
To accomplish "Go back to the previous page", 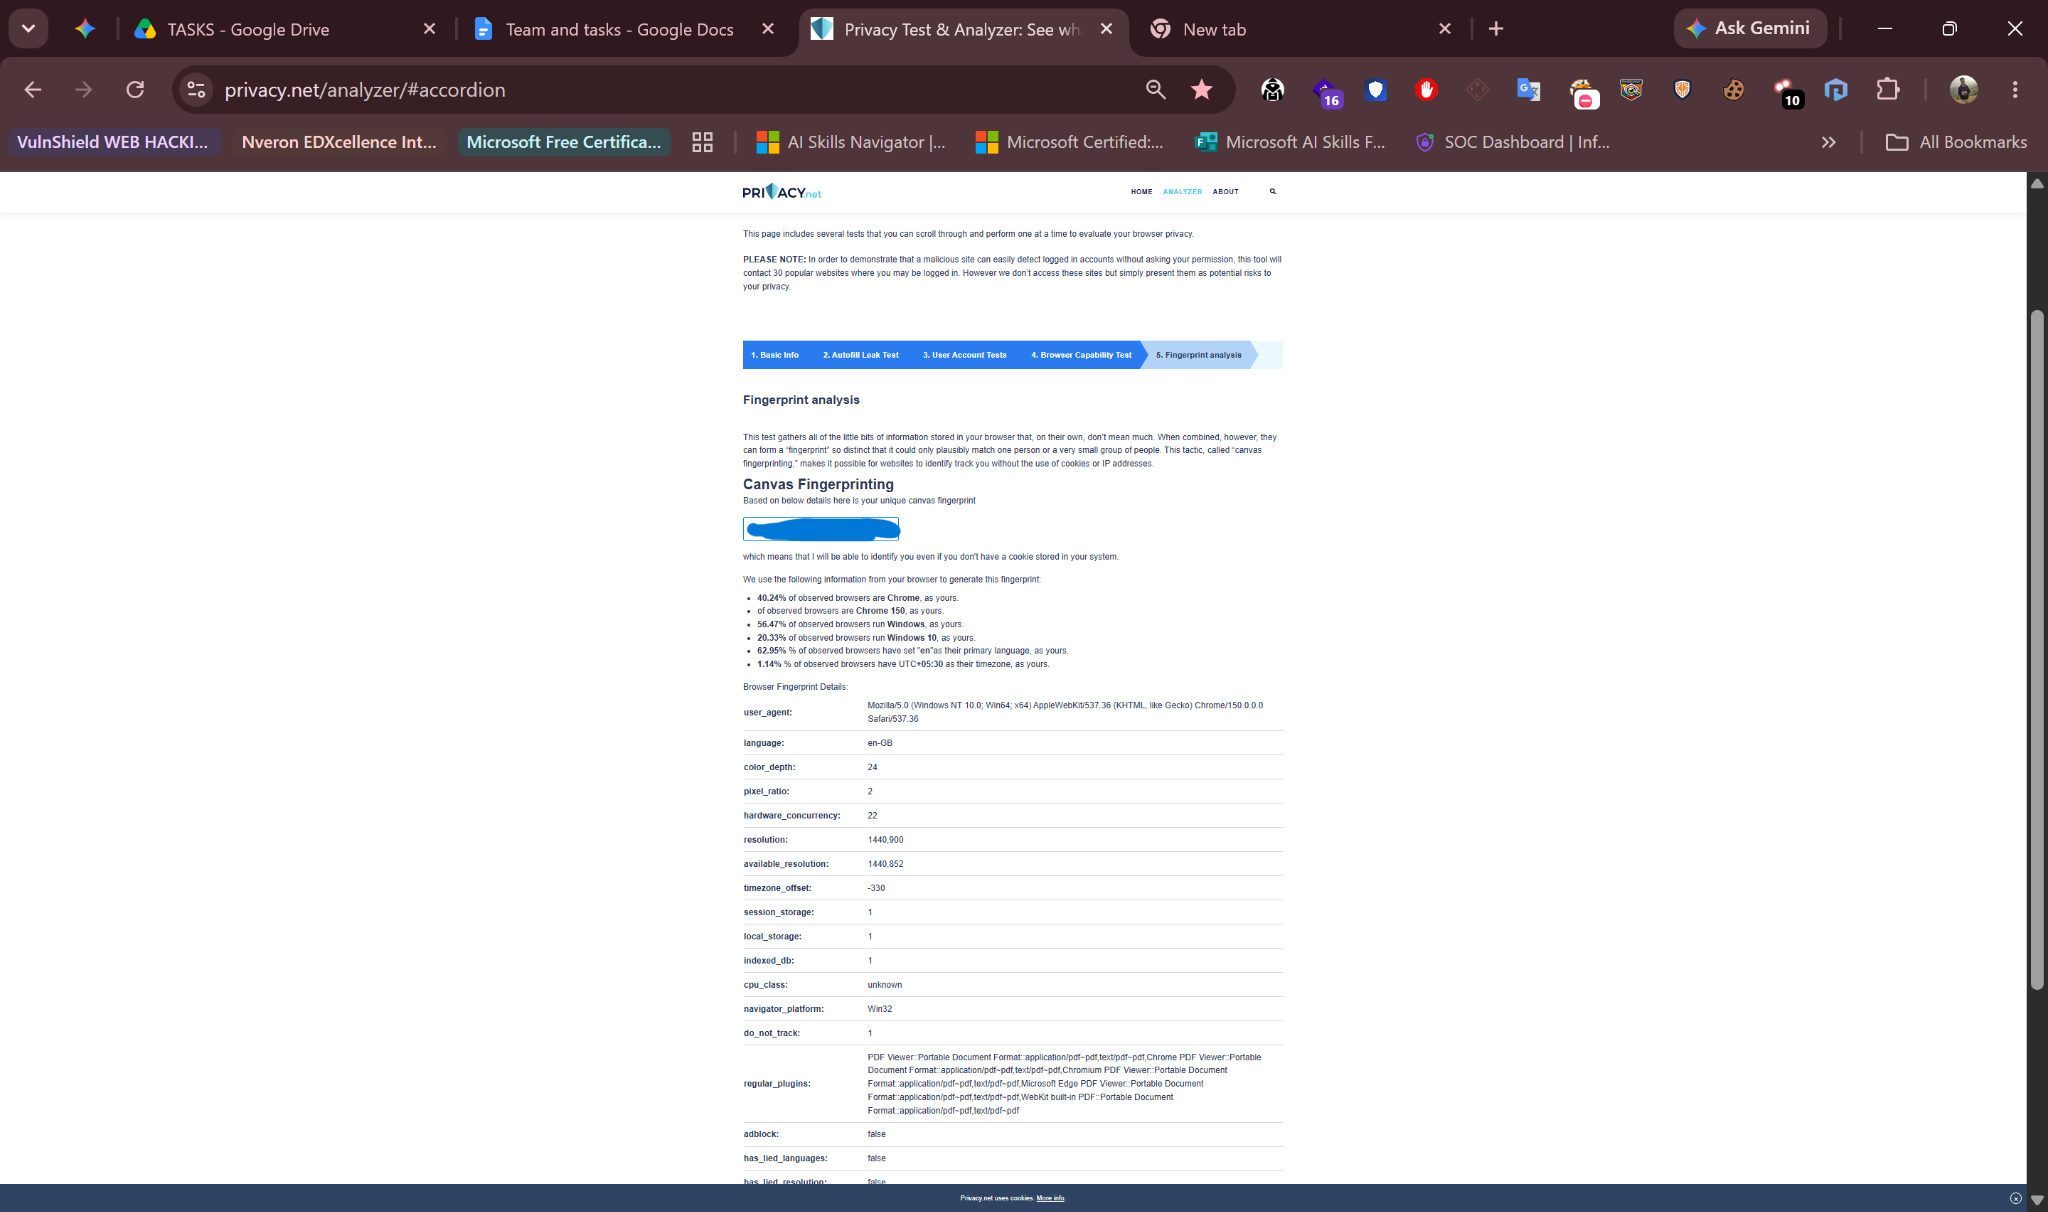I will point(33,90).
